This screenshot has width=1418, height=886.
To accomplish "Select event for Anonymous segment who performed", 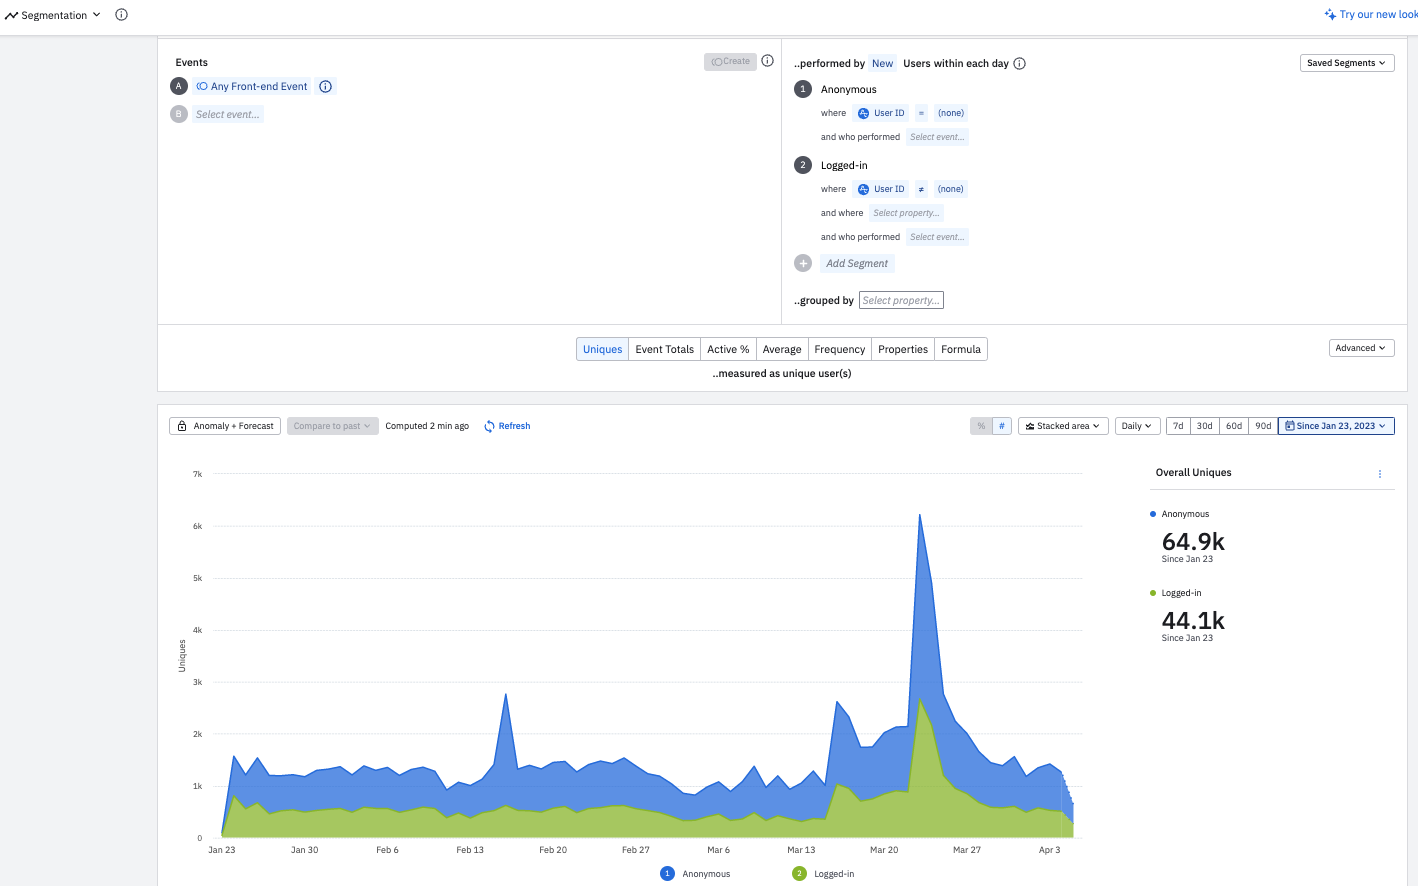I will (x=937, y=137).
